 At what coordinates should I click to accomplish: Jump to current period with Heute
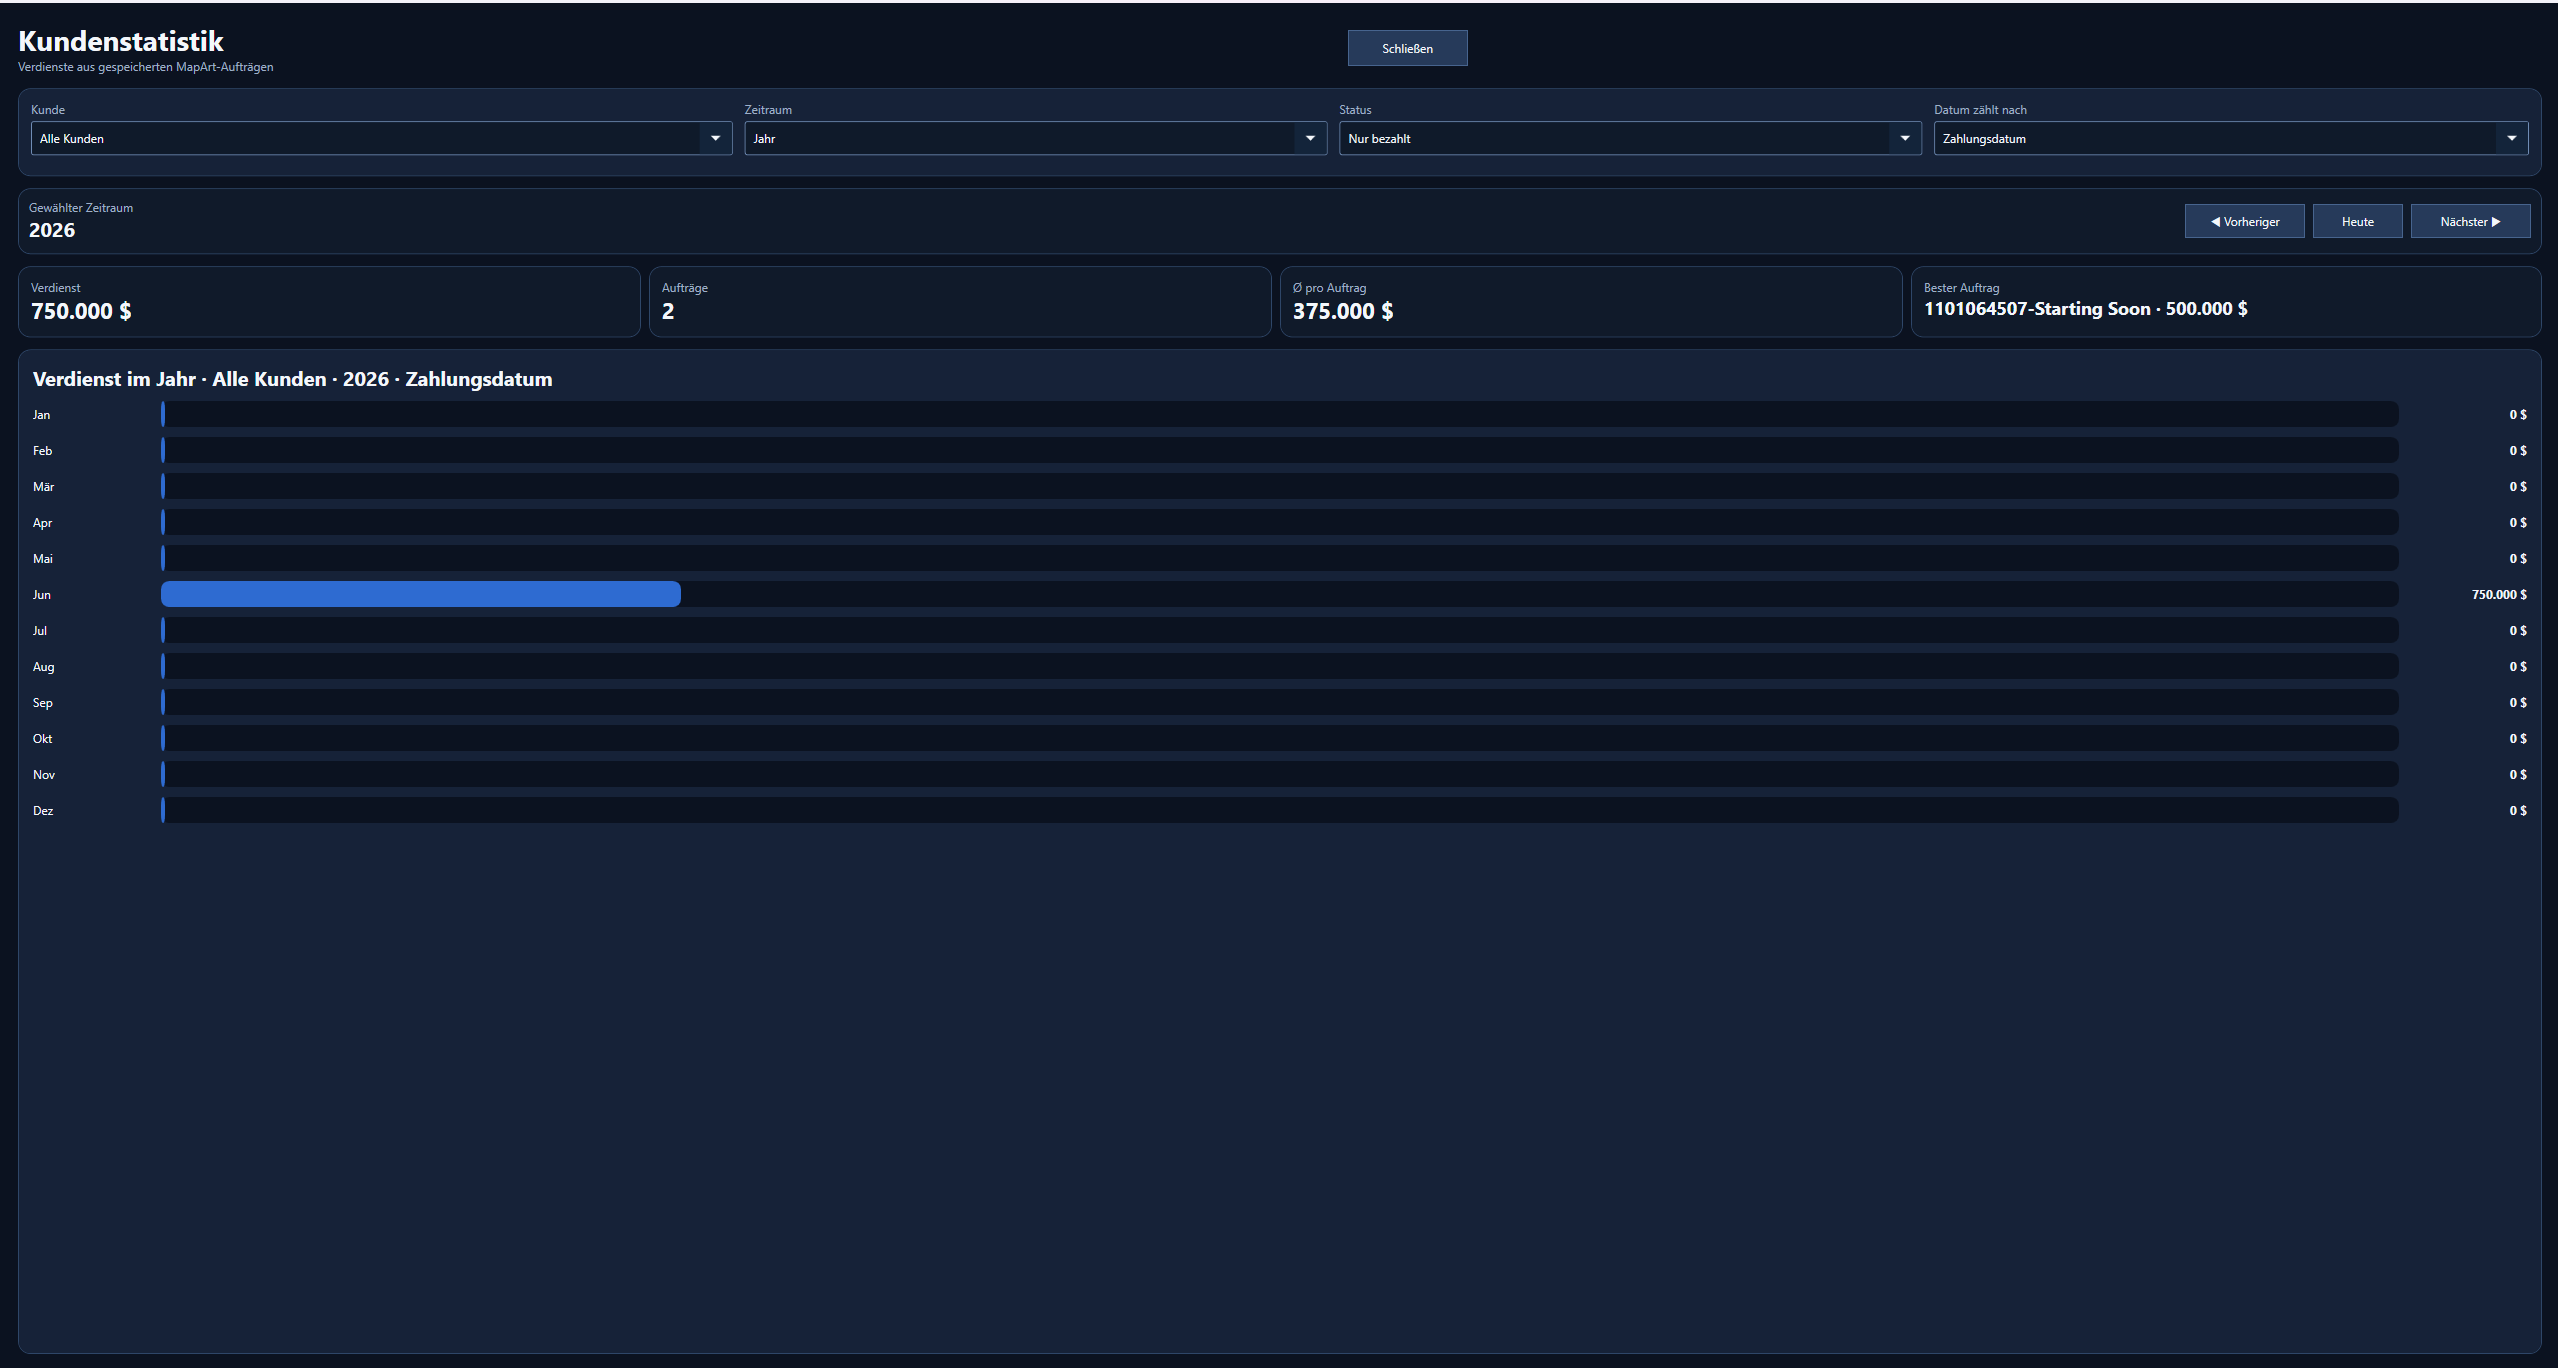pos(2357,221)
